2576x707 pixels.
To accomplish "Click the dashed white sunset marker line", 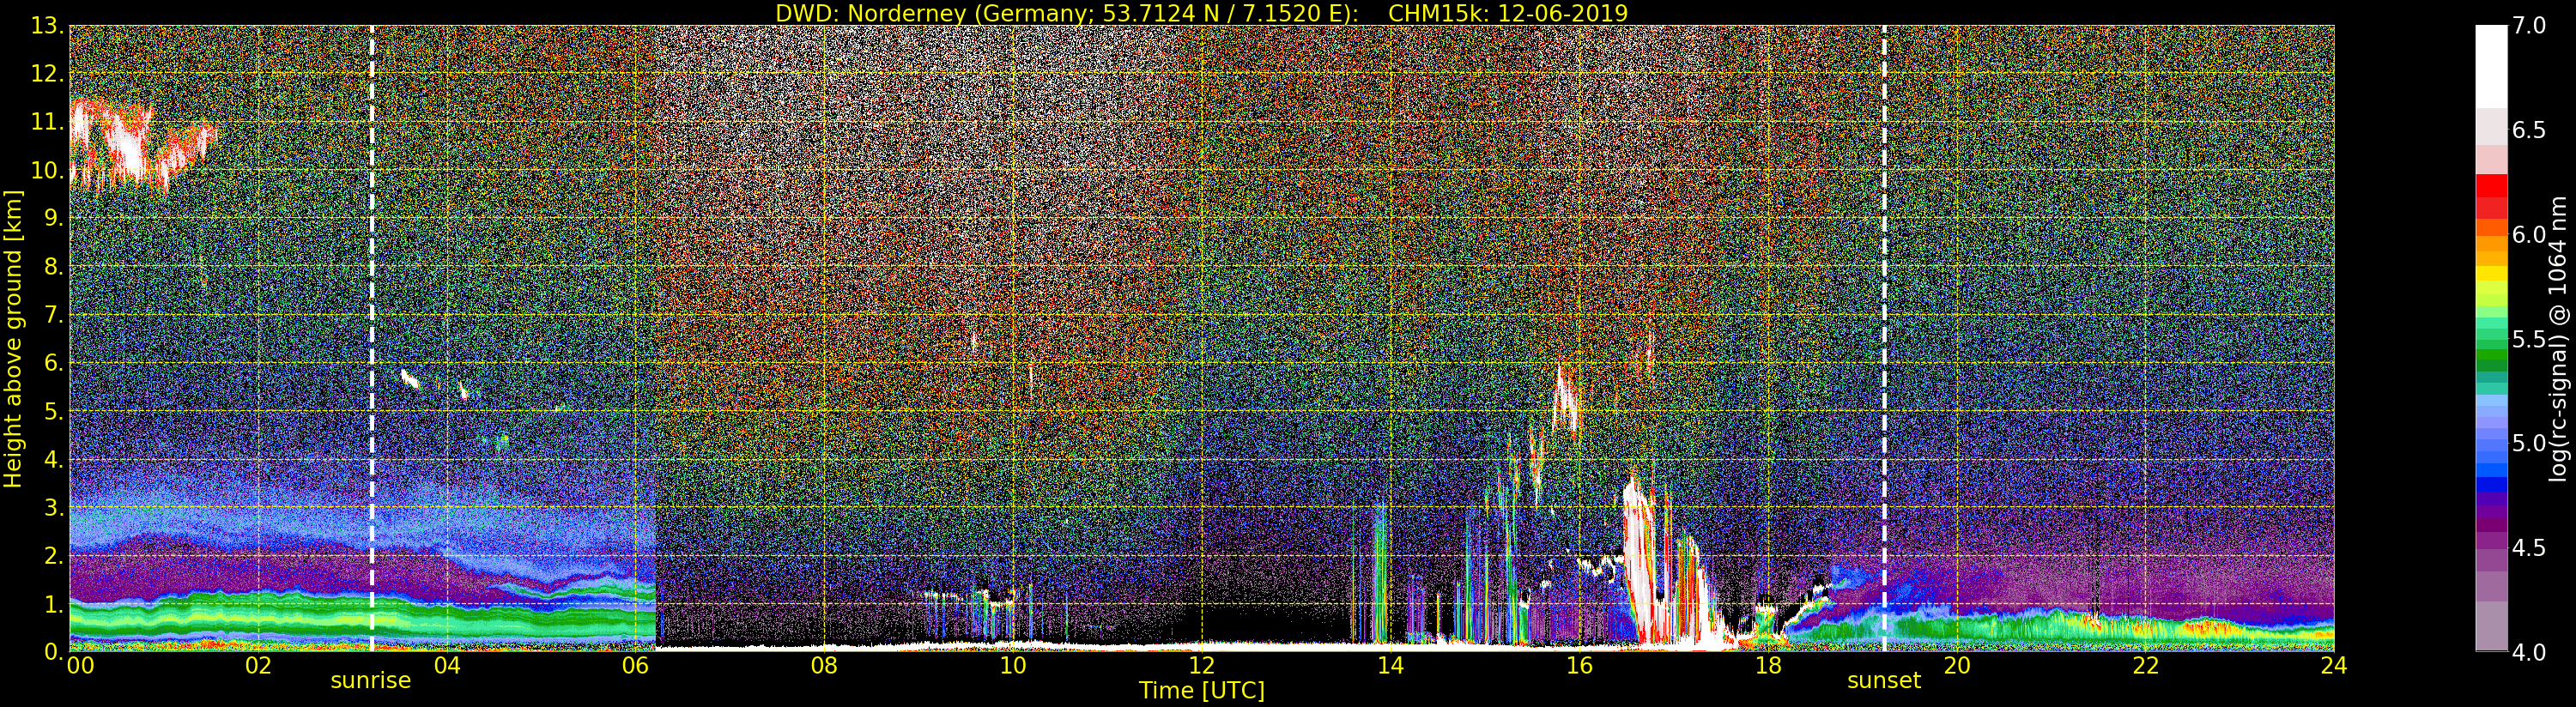I will pyautogui.click(x=1884, y=338).
